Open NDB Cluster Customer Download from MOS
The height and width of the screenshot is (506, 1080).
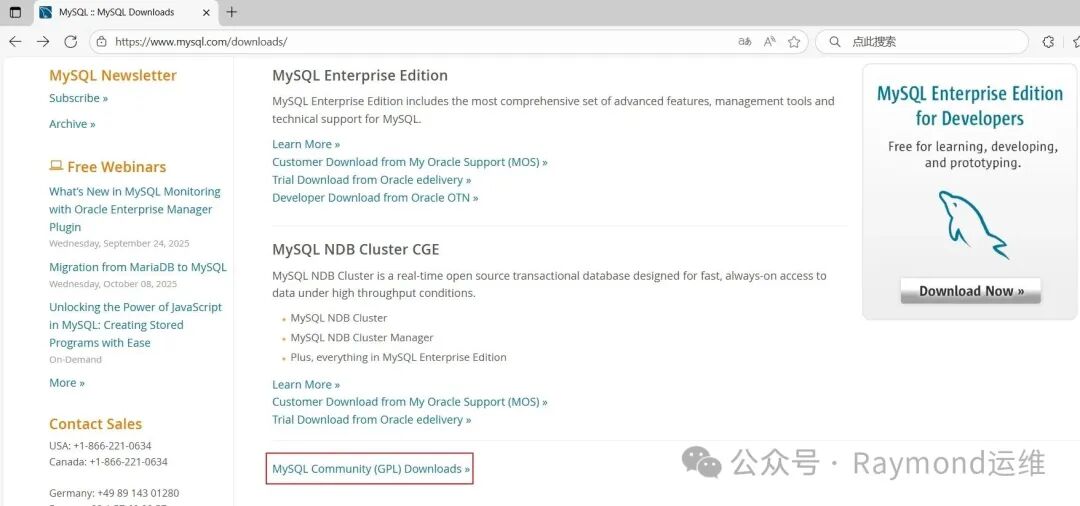point(410,402)
